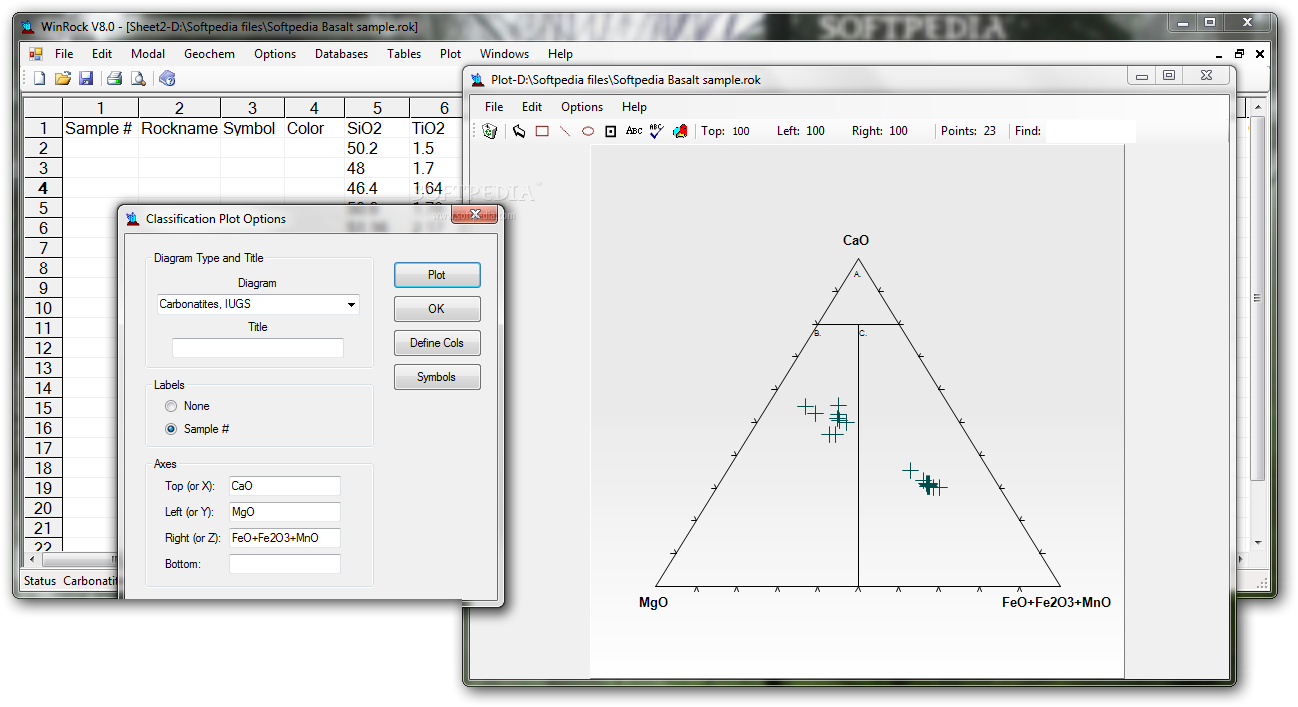
Task: Click the Help book icon in WinRock toolbar
Action: 167,78
